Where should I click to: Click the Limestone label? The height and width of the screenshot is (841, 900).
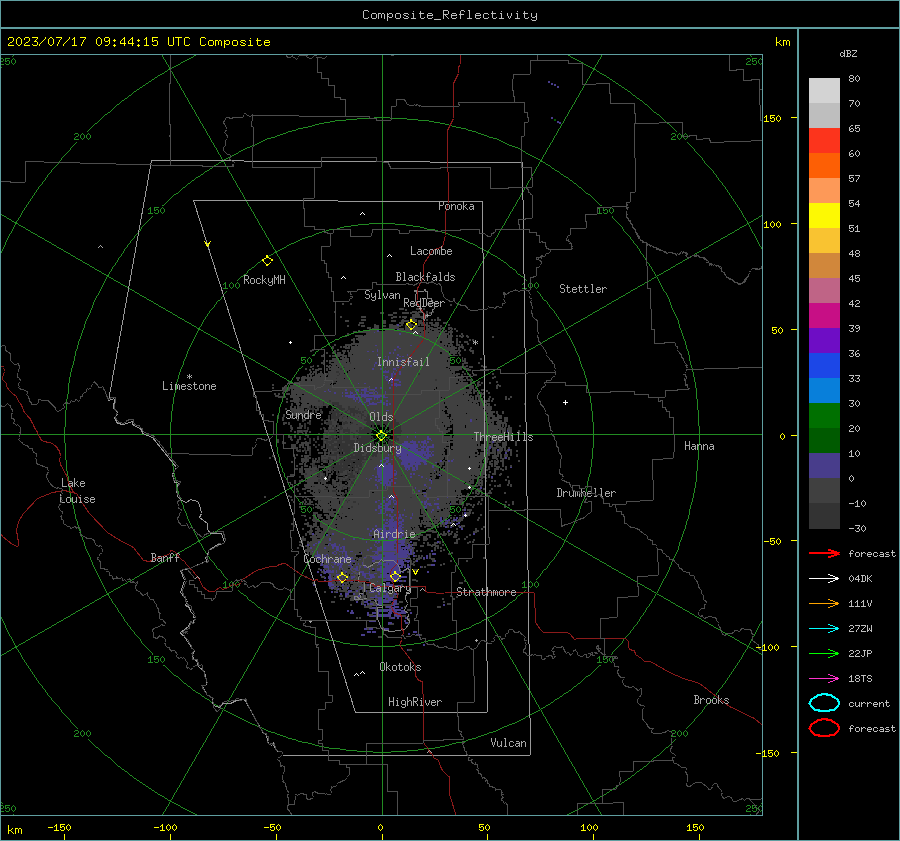(189, 386)
